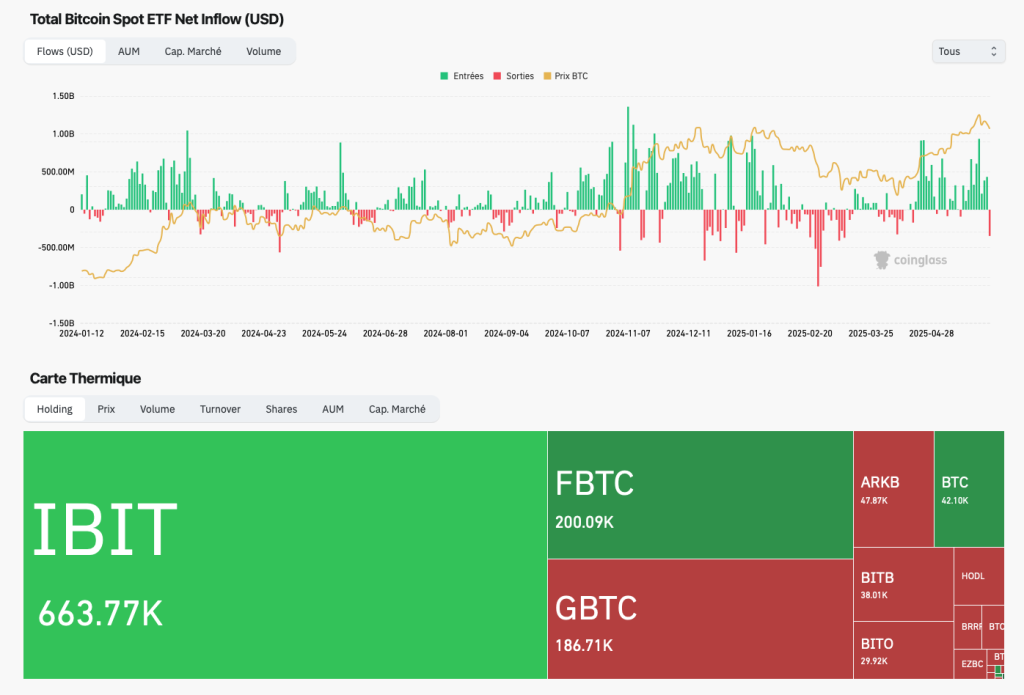Click the BRRR heatmap tile
This screenshot has height=695, width=1024.
click(968, 627)
